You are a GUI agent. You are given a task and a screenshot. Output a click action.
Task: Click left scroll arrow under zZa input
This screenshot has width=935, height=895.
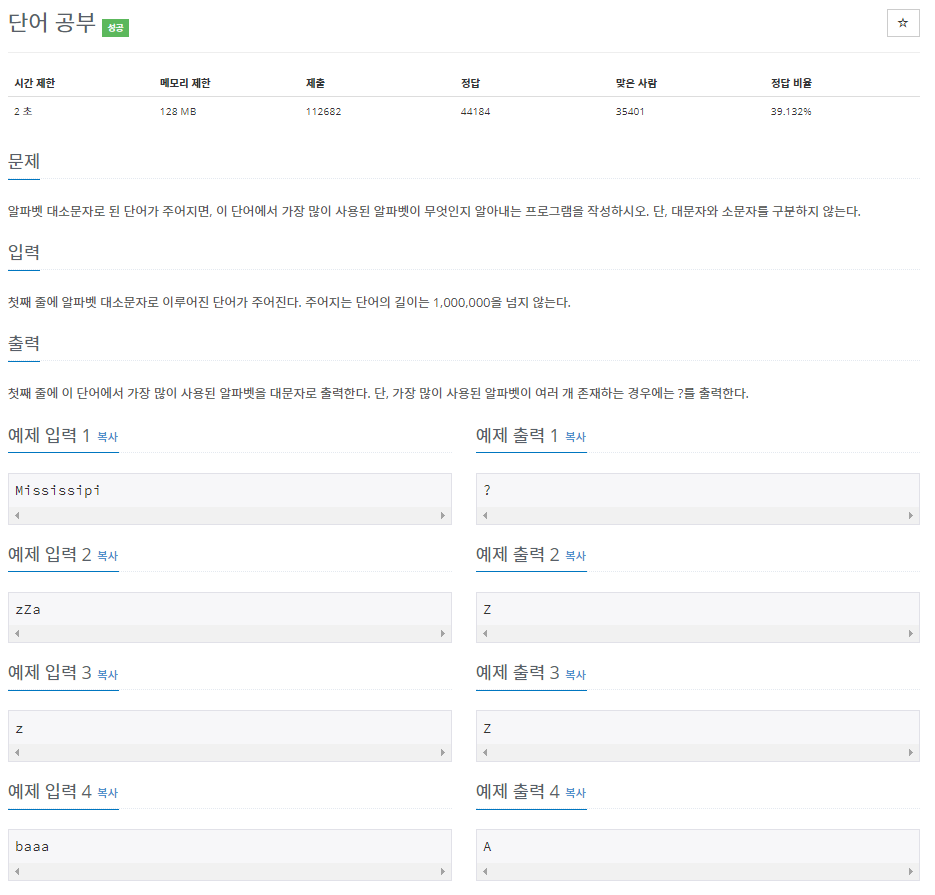point(17,633)
